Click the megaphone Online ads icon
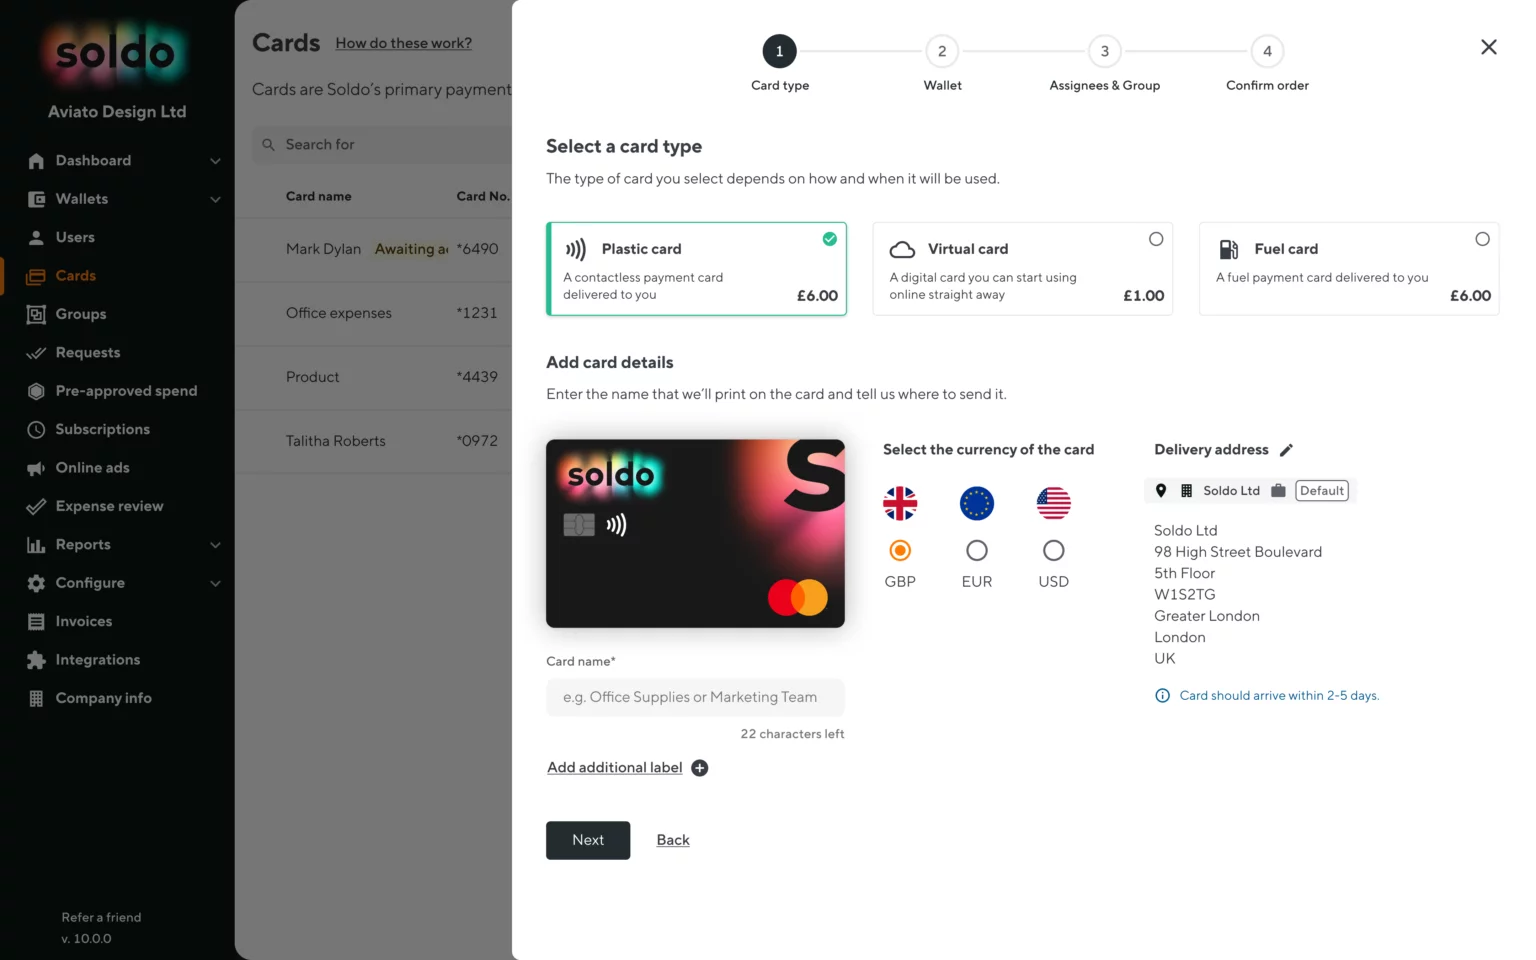This screenshot has width=1536, height=960. point(36,468)
